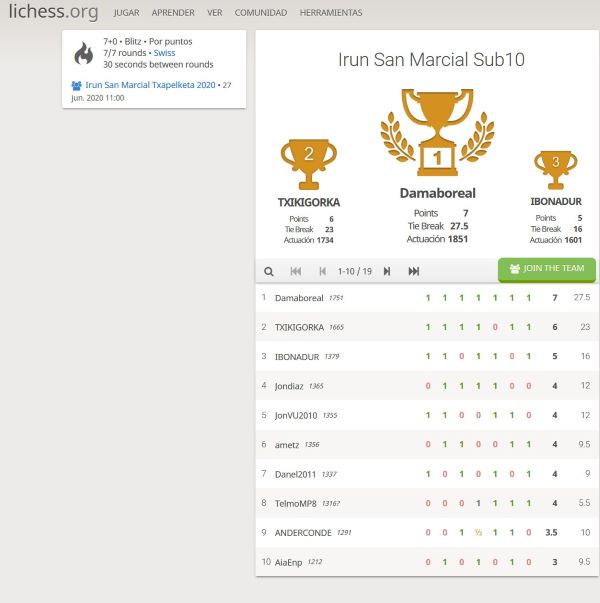Screen dimensions: 600x603
Task: Follow the Swiss tournament format link
Action: [x=164, y=53]
